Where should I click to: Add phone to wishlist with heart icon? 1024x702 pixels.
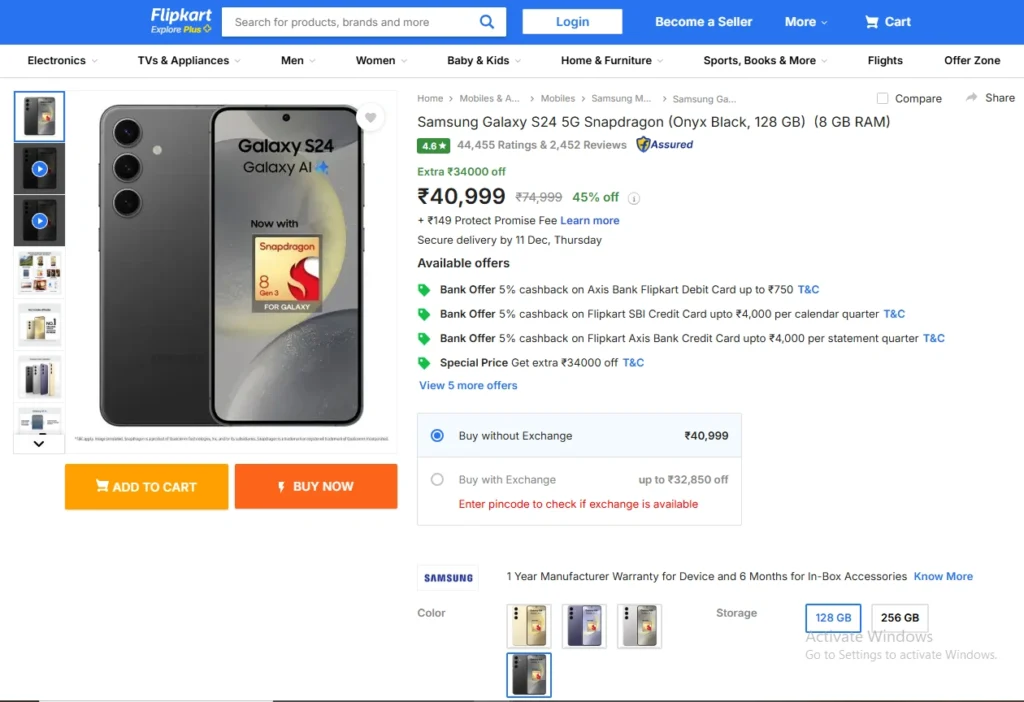[x=370, y=118]
